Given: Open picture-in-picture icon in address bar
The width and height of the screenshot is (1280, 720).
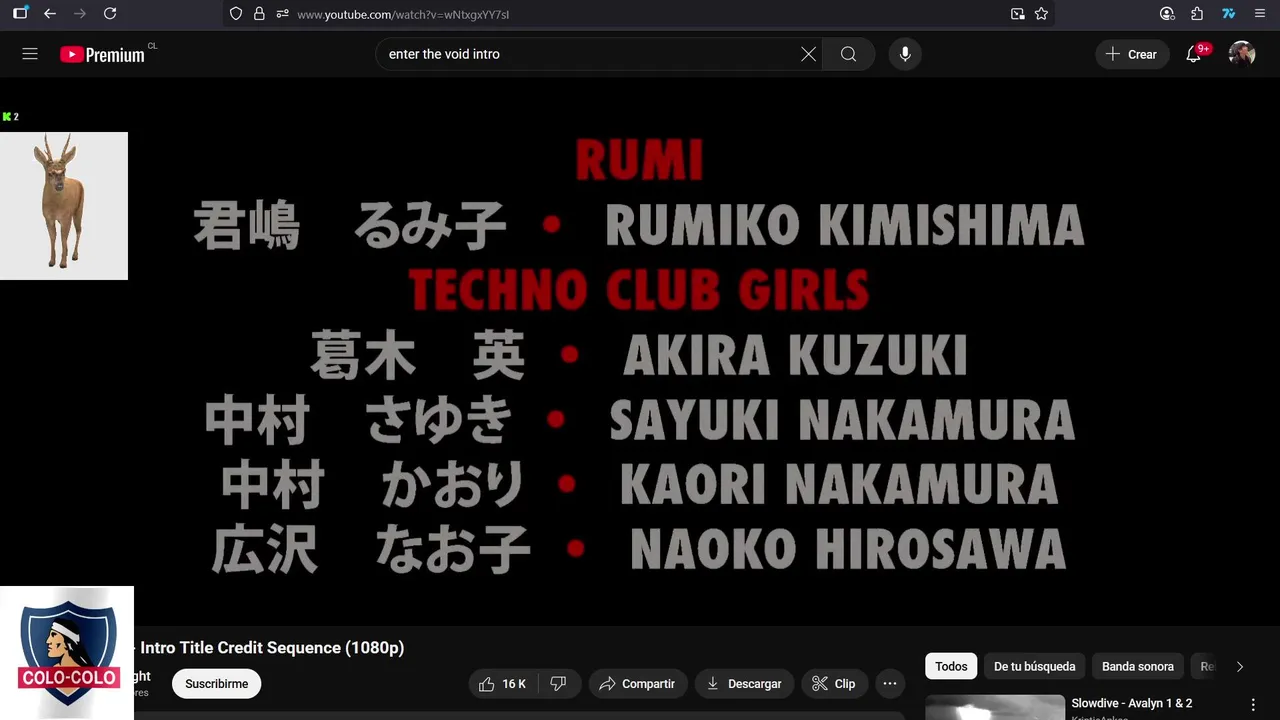Looking at the screenshot, I should pos(1017,14).
